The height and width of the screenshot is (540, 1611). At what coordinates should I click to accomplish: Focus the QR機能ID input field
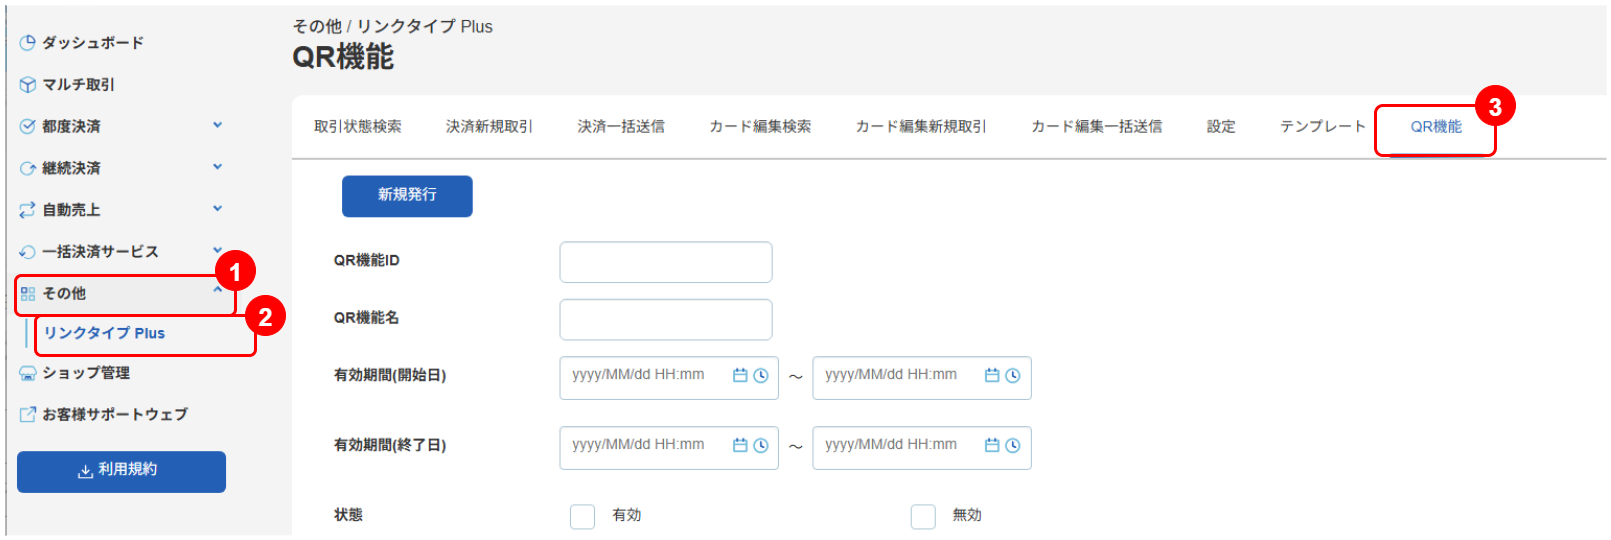666,262
